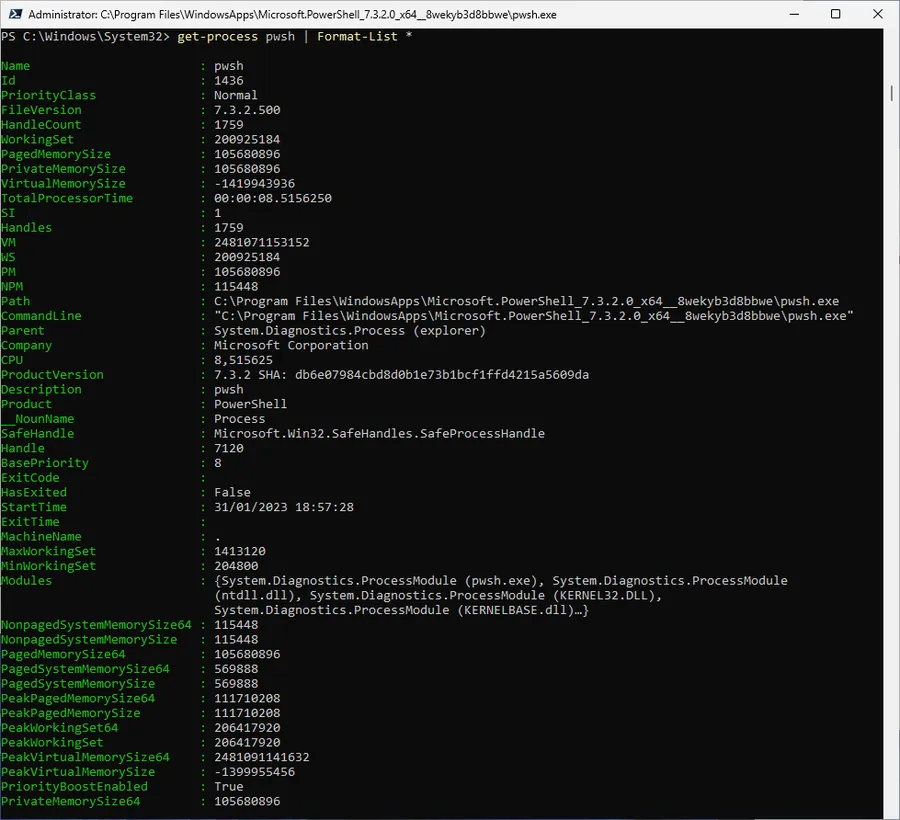Click NPM value 115448

(x=236, y=287)
